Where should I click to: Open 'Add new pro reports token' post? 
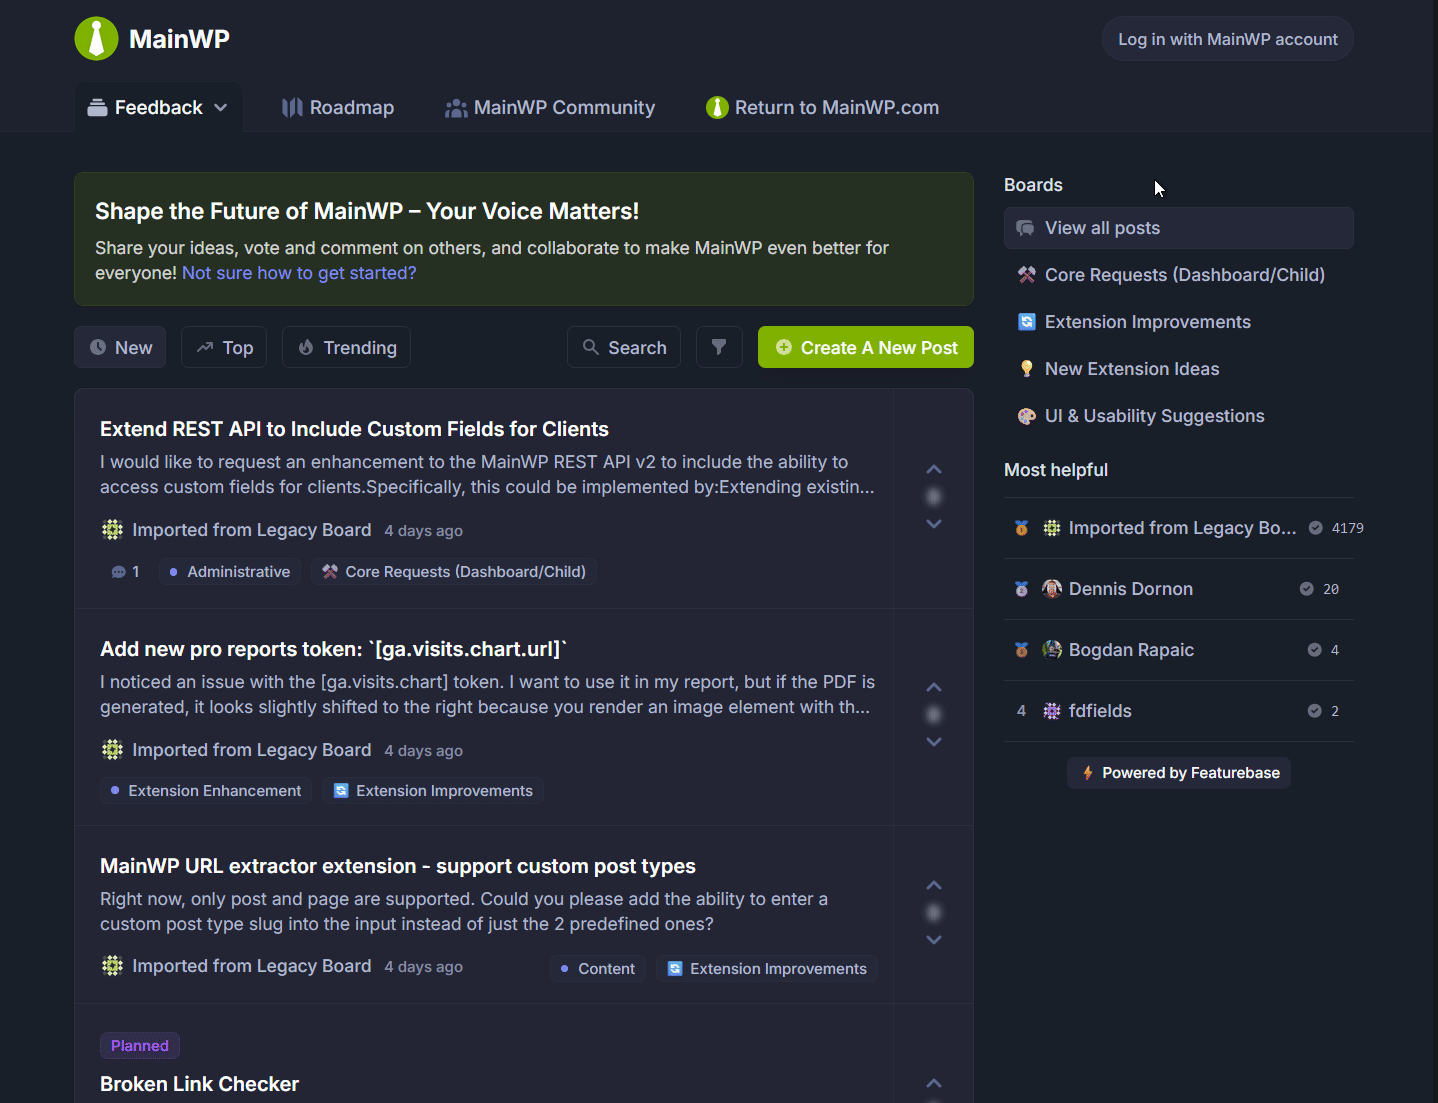pos(333,649)
